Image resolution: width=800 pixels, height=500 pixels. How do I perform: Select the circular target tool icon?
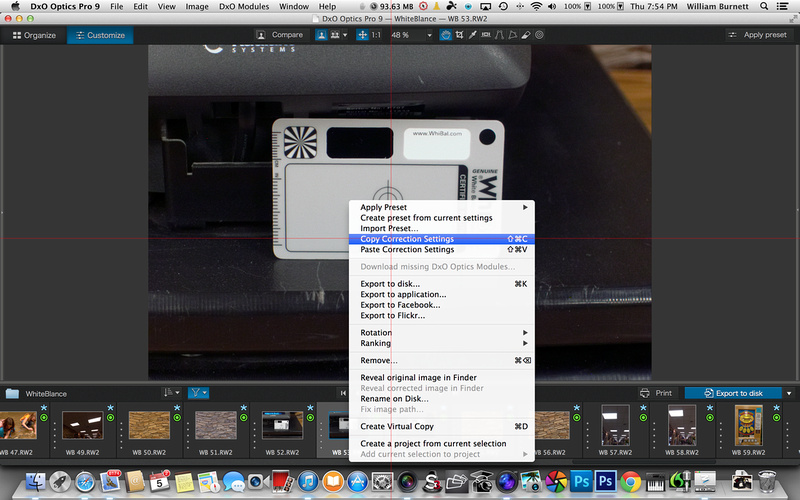(539, 35)
